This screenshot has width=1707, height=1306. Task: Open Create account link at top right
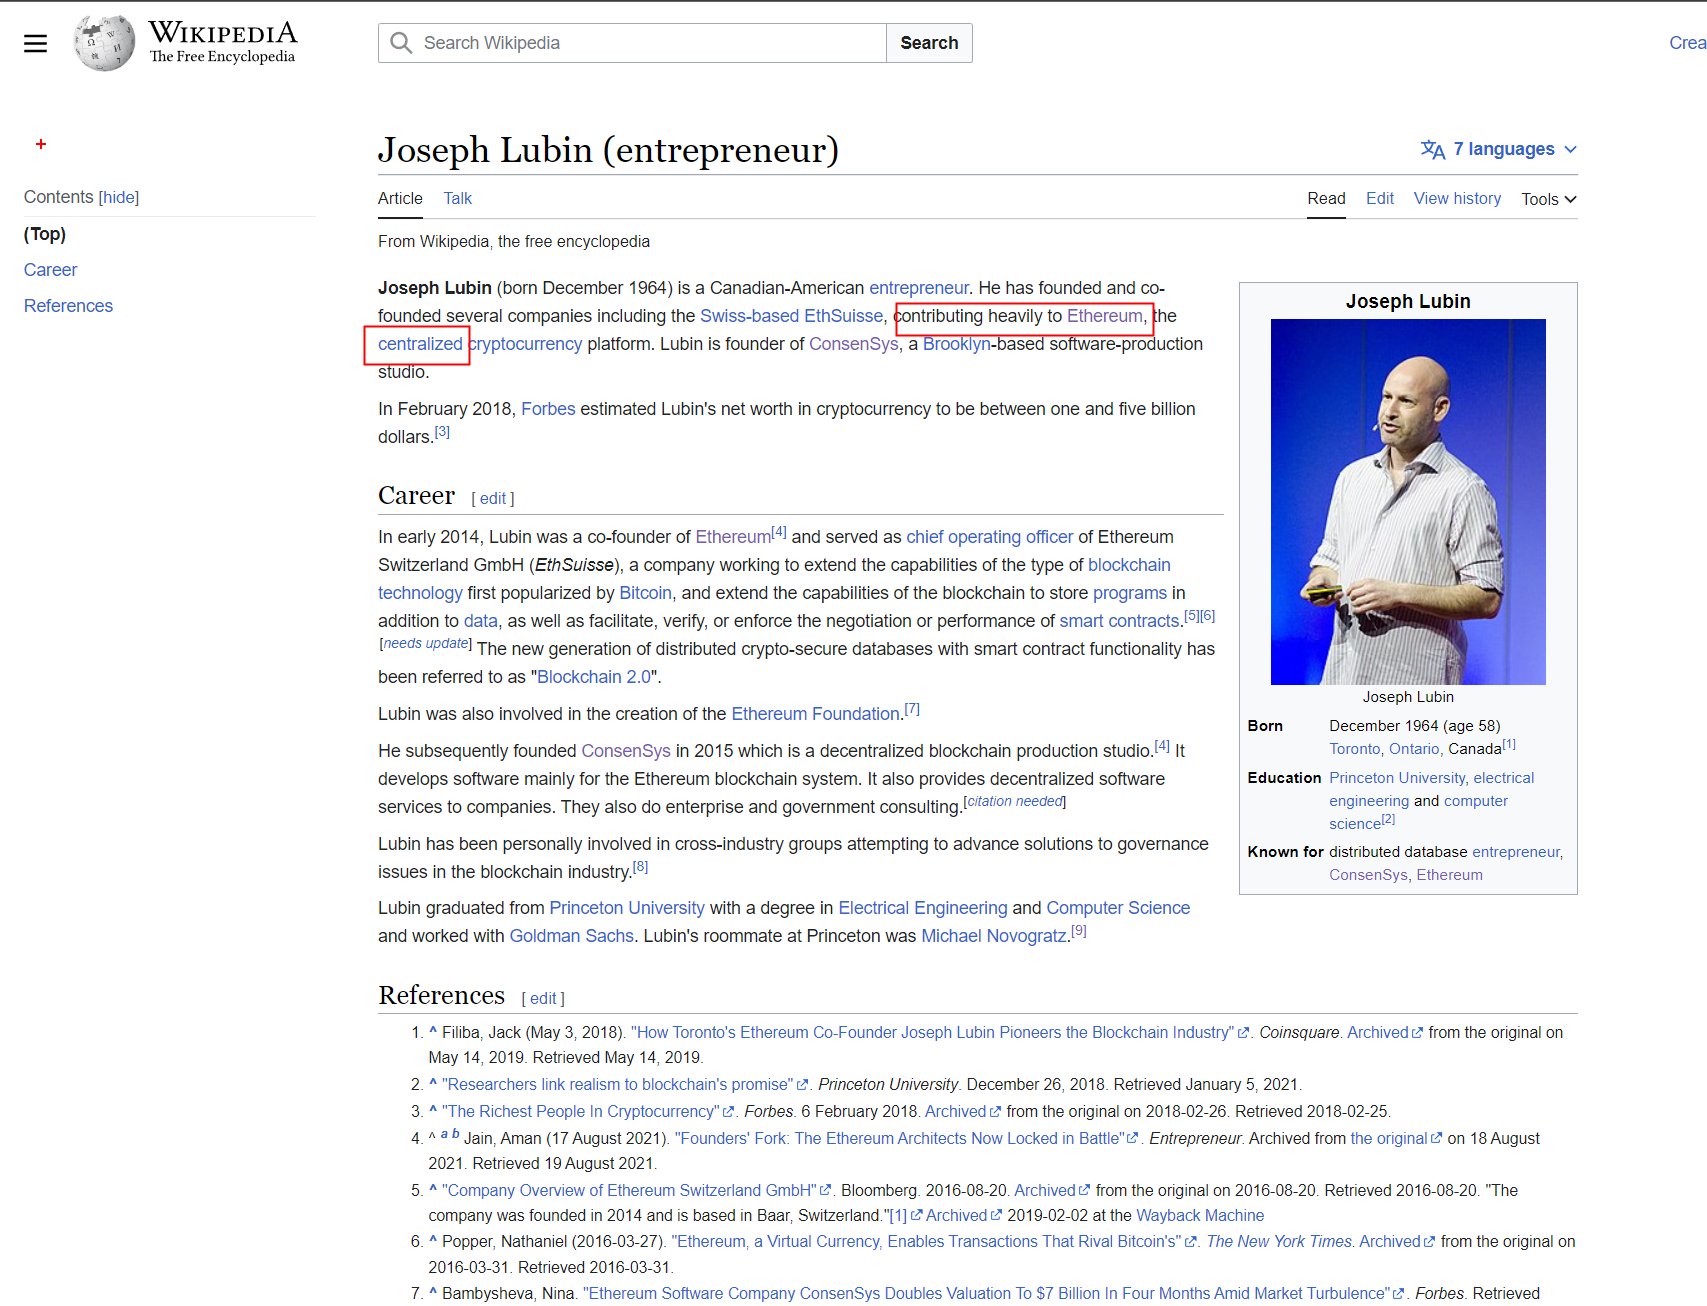click(x=1688, y=43)
